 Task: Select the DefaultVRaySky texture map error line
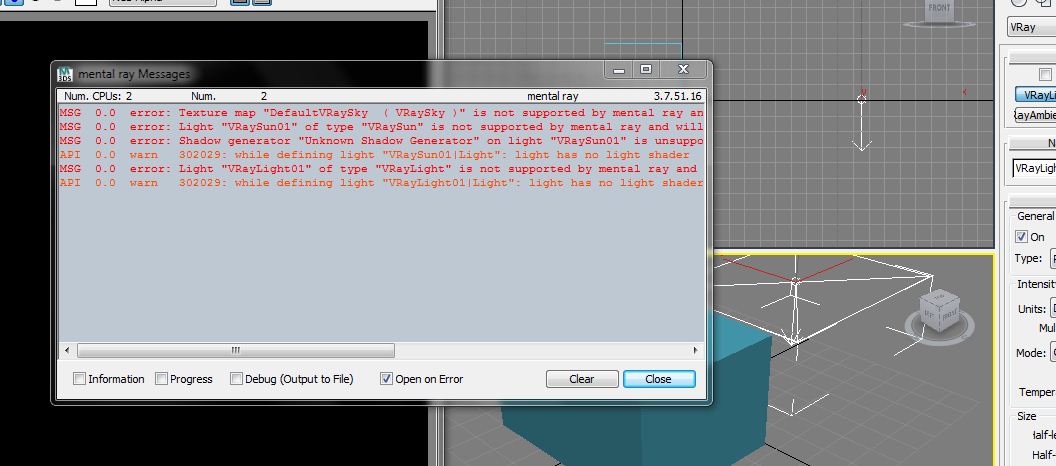click(381, 113)
